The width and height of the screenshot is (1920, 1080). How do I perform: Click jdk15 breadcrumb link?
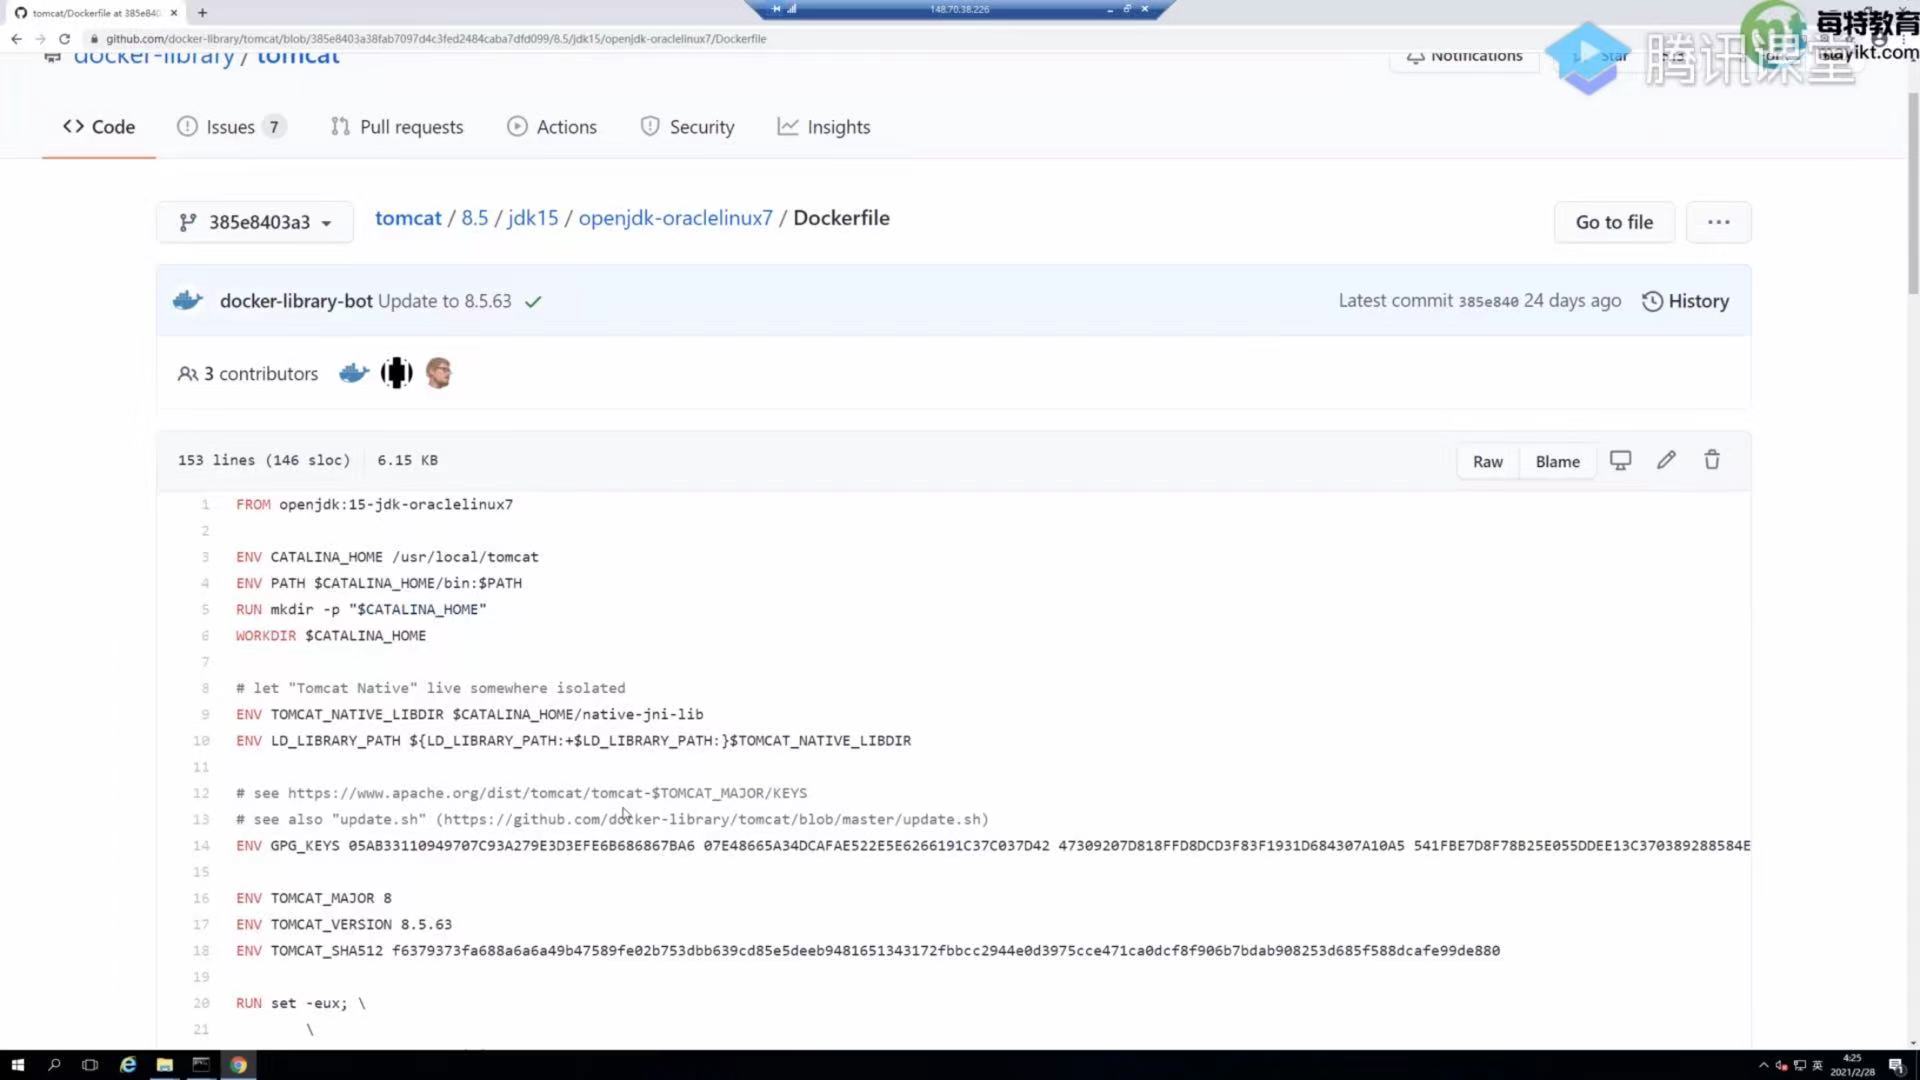click(x=533, y=218)
